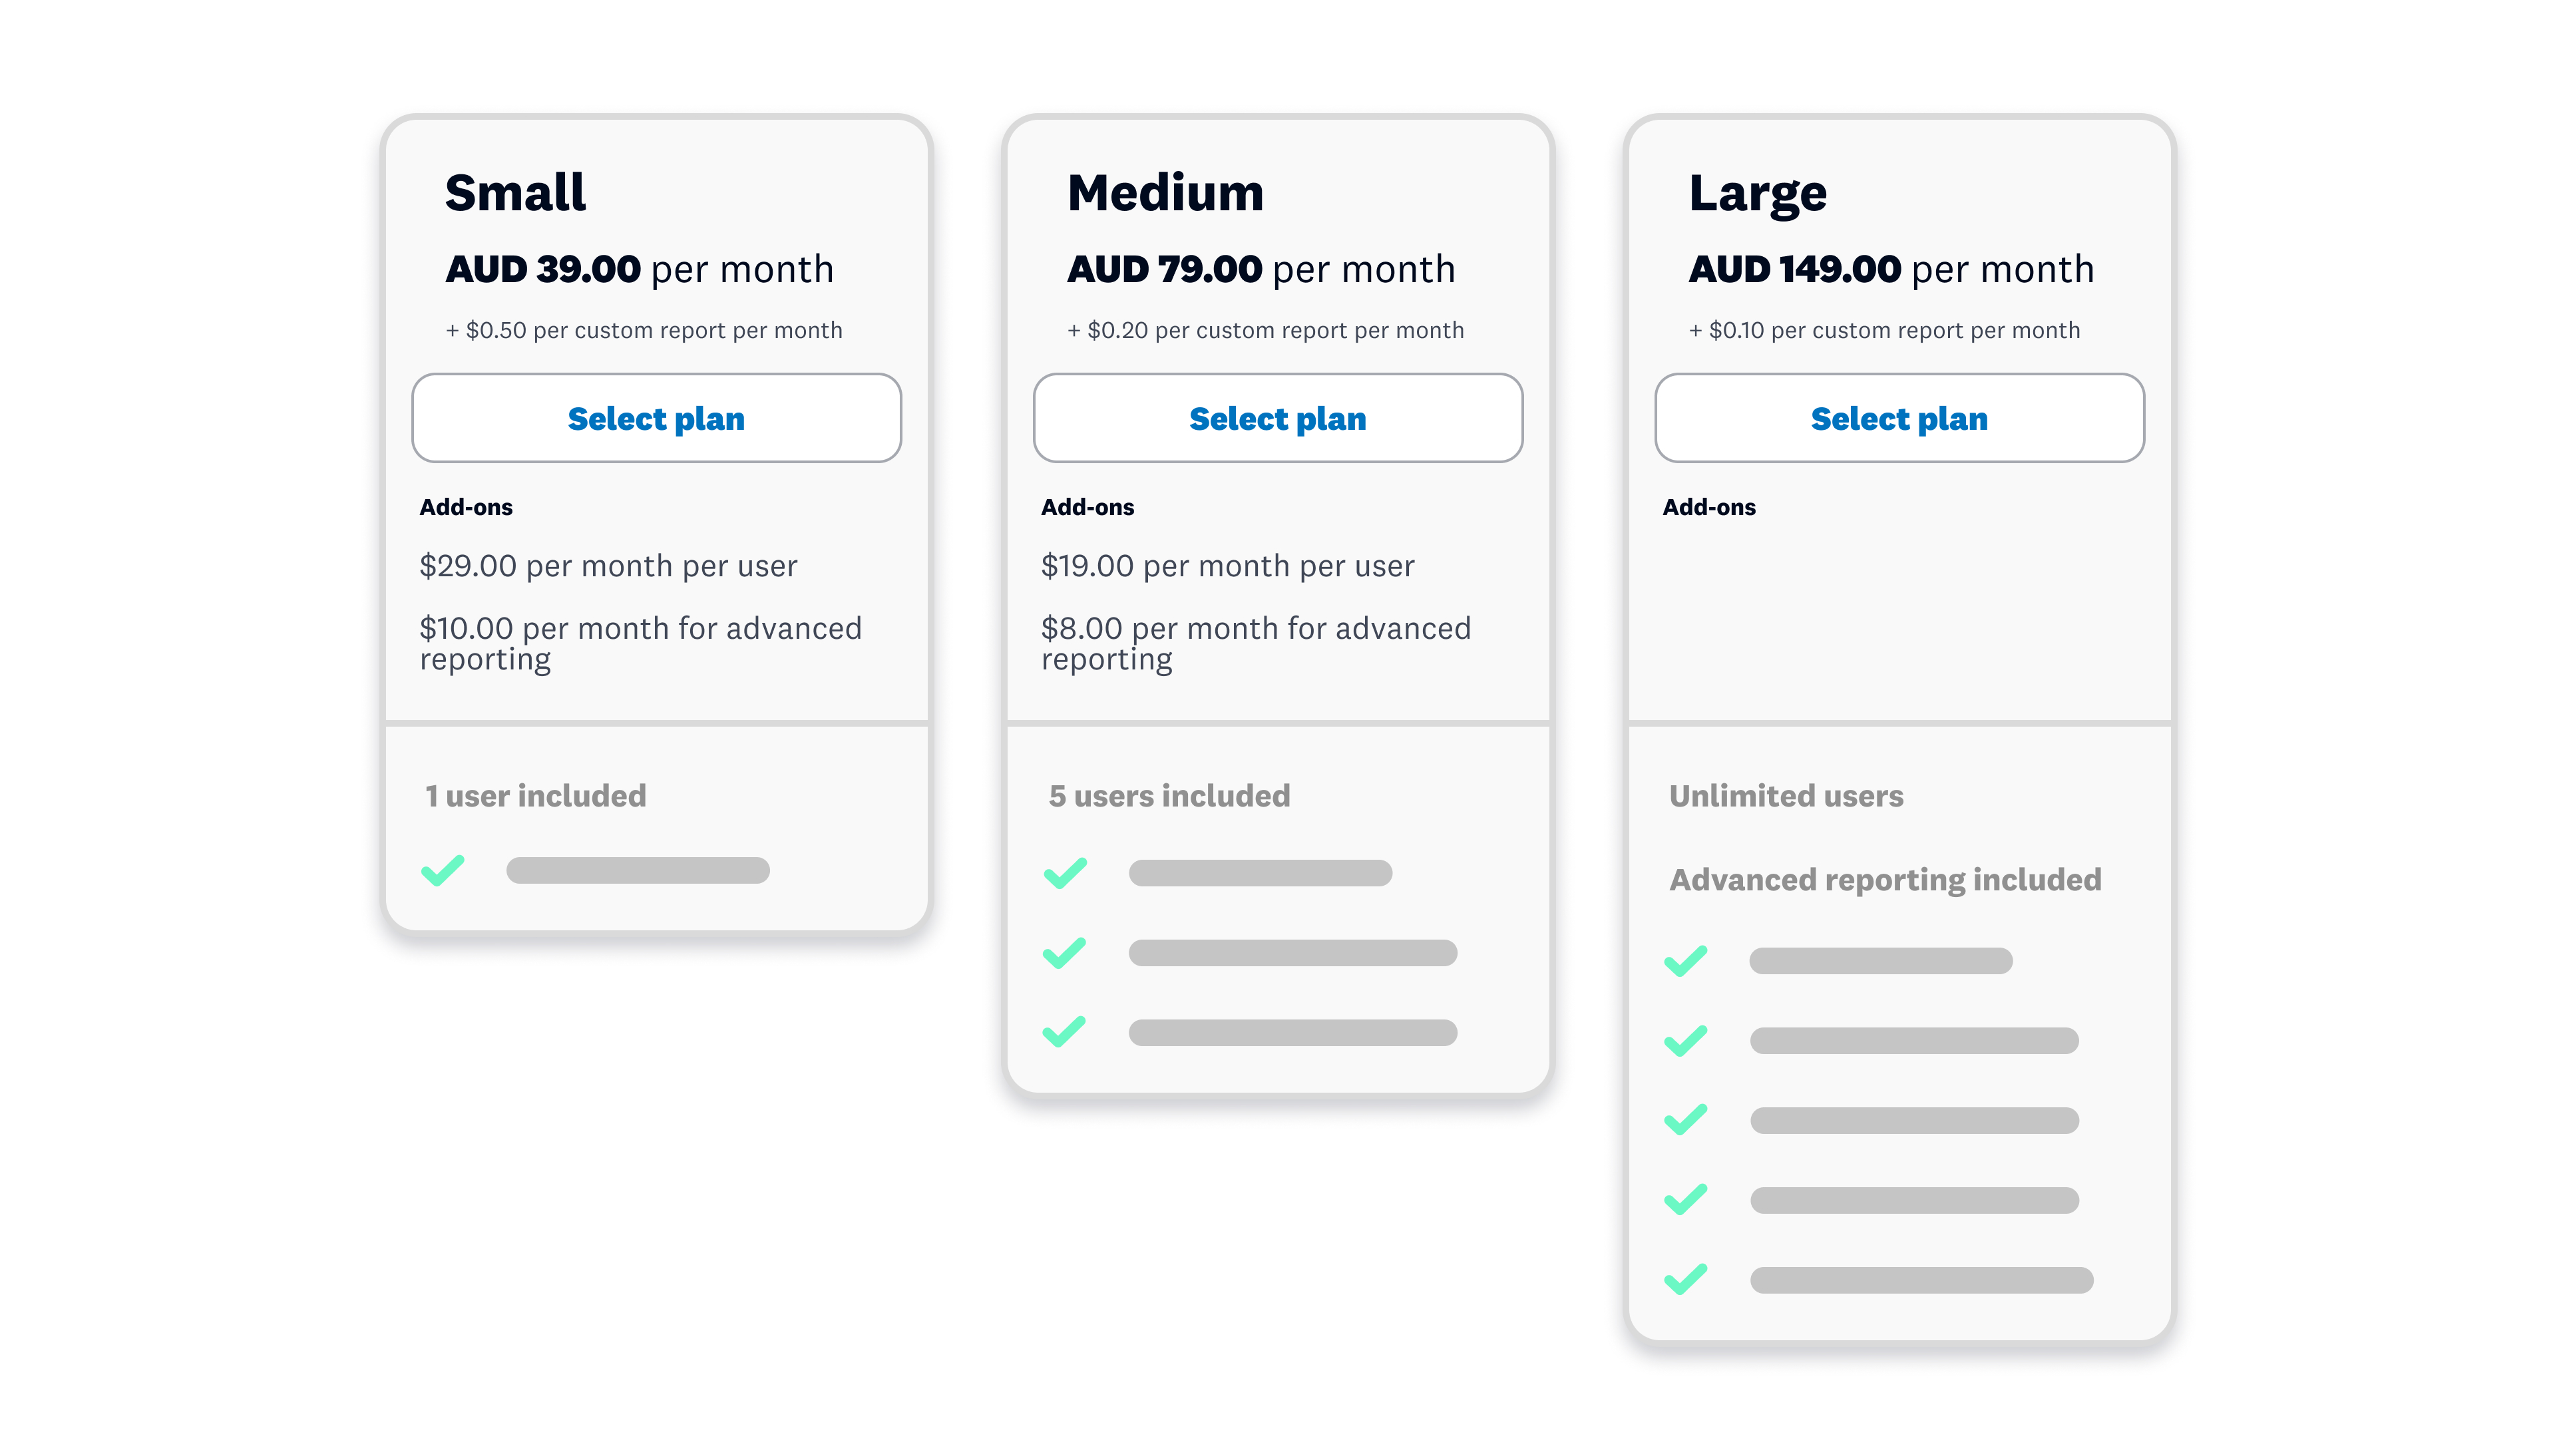Click the $8.00 advanced reporting add-on text
Viewport: 2557px width, 1456px height.
(x=1255, y=643)
